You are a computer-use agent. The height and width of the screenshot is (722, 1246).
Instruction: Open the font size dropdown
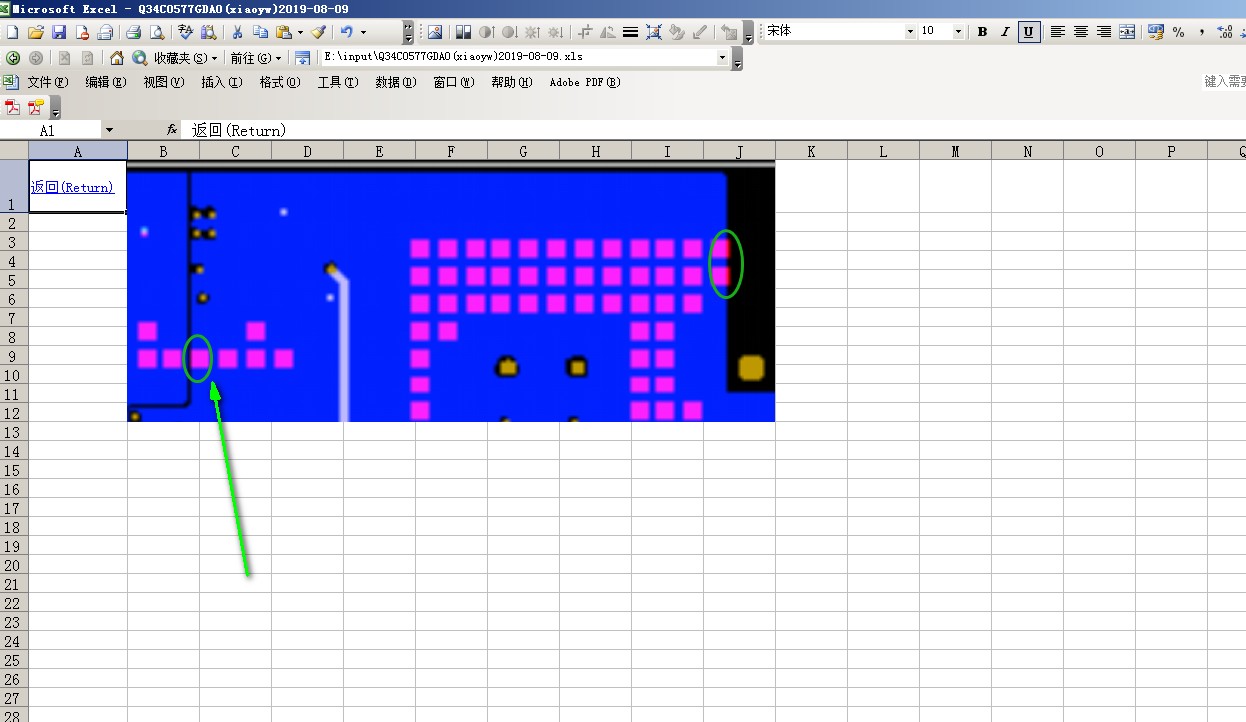[958, 32]
